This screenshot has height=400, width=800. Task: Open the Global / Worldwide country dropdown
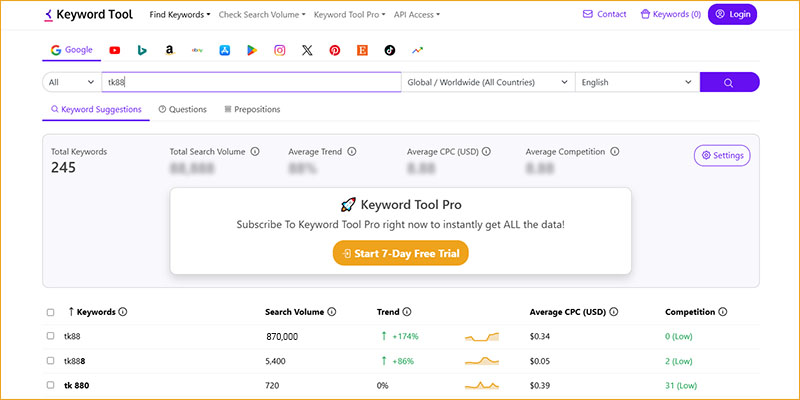[488, 82]
